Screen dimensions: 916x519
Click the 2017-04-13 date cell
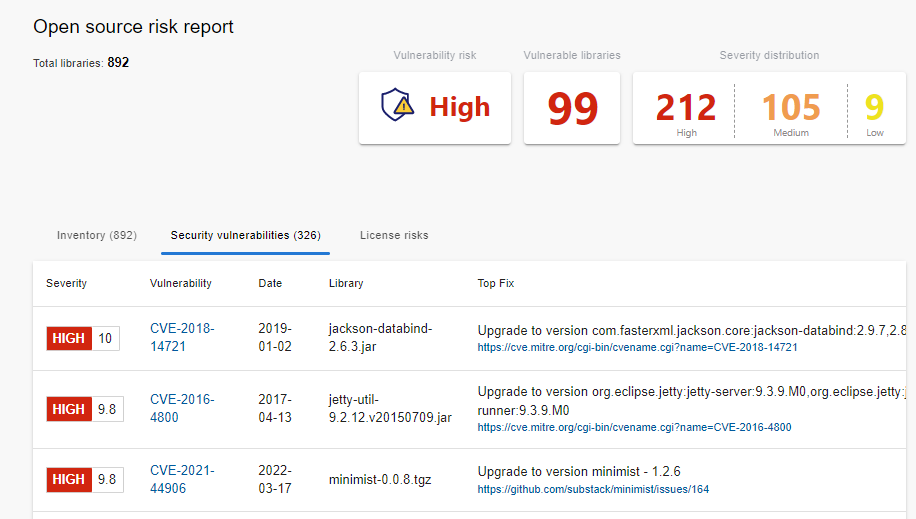pyautogui.click(x=275, y=408)
